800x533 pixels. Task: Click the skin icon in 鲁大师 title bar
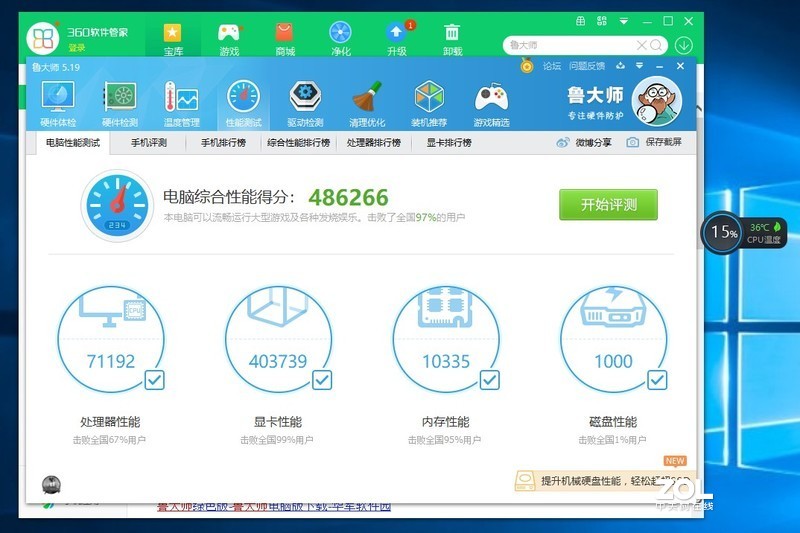pos(620,66)
